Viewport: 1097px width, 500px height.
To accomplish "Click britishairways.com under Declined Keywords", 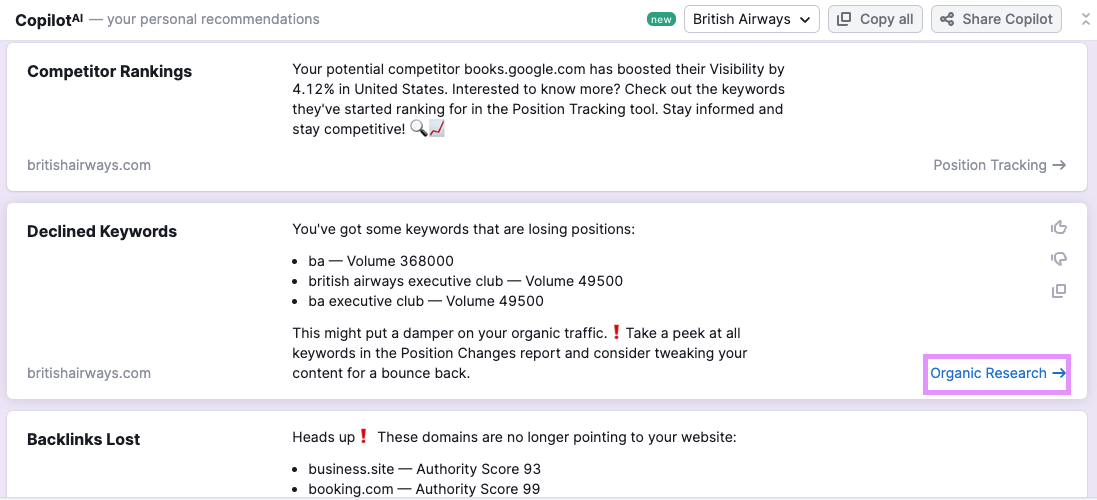I will [x=89, y=373].
